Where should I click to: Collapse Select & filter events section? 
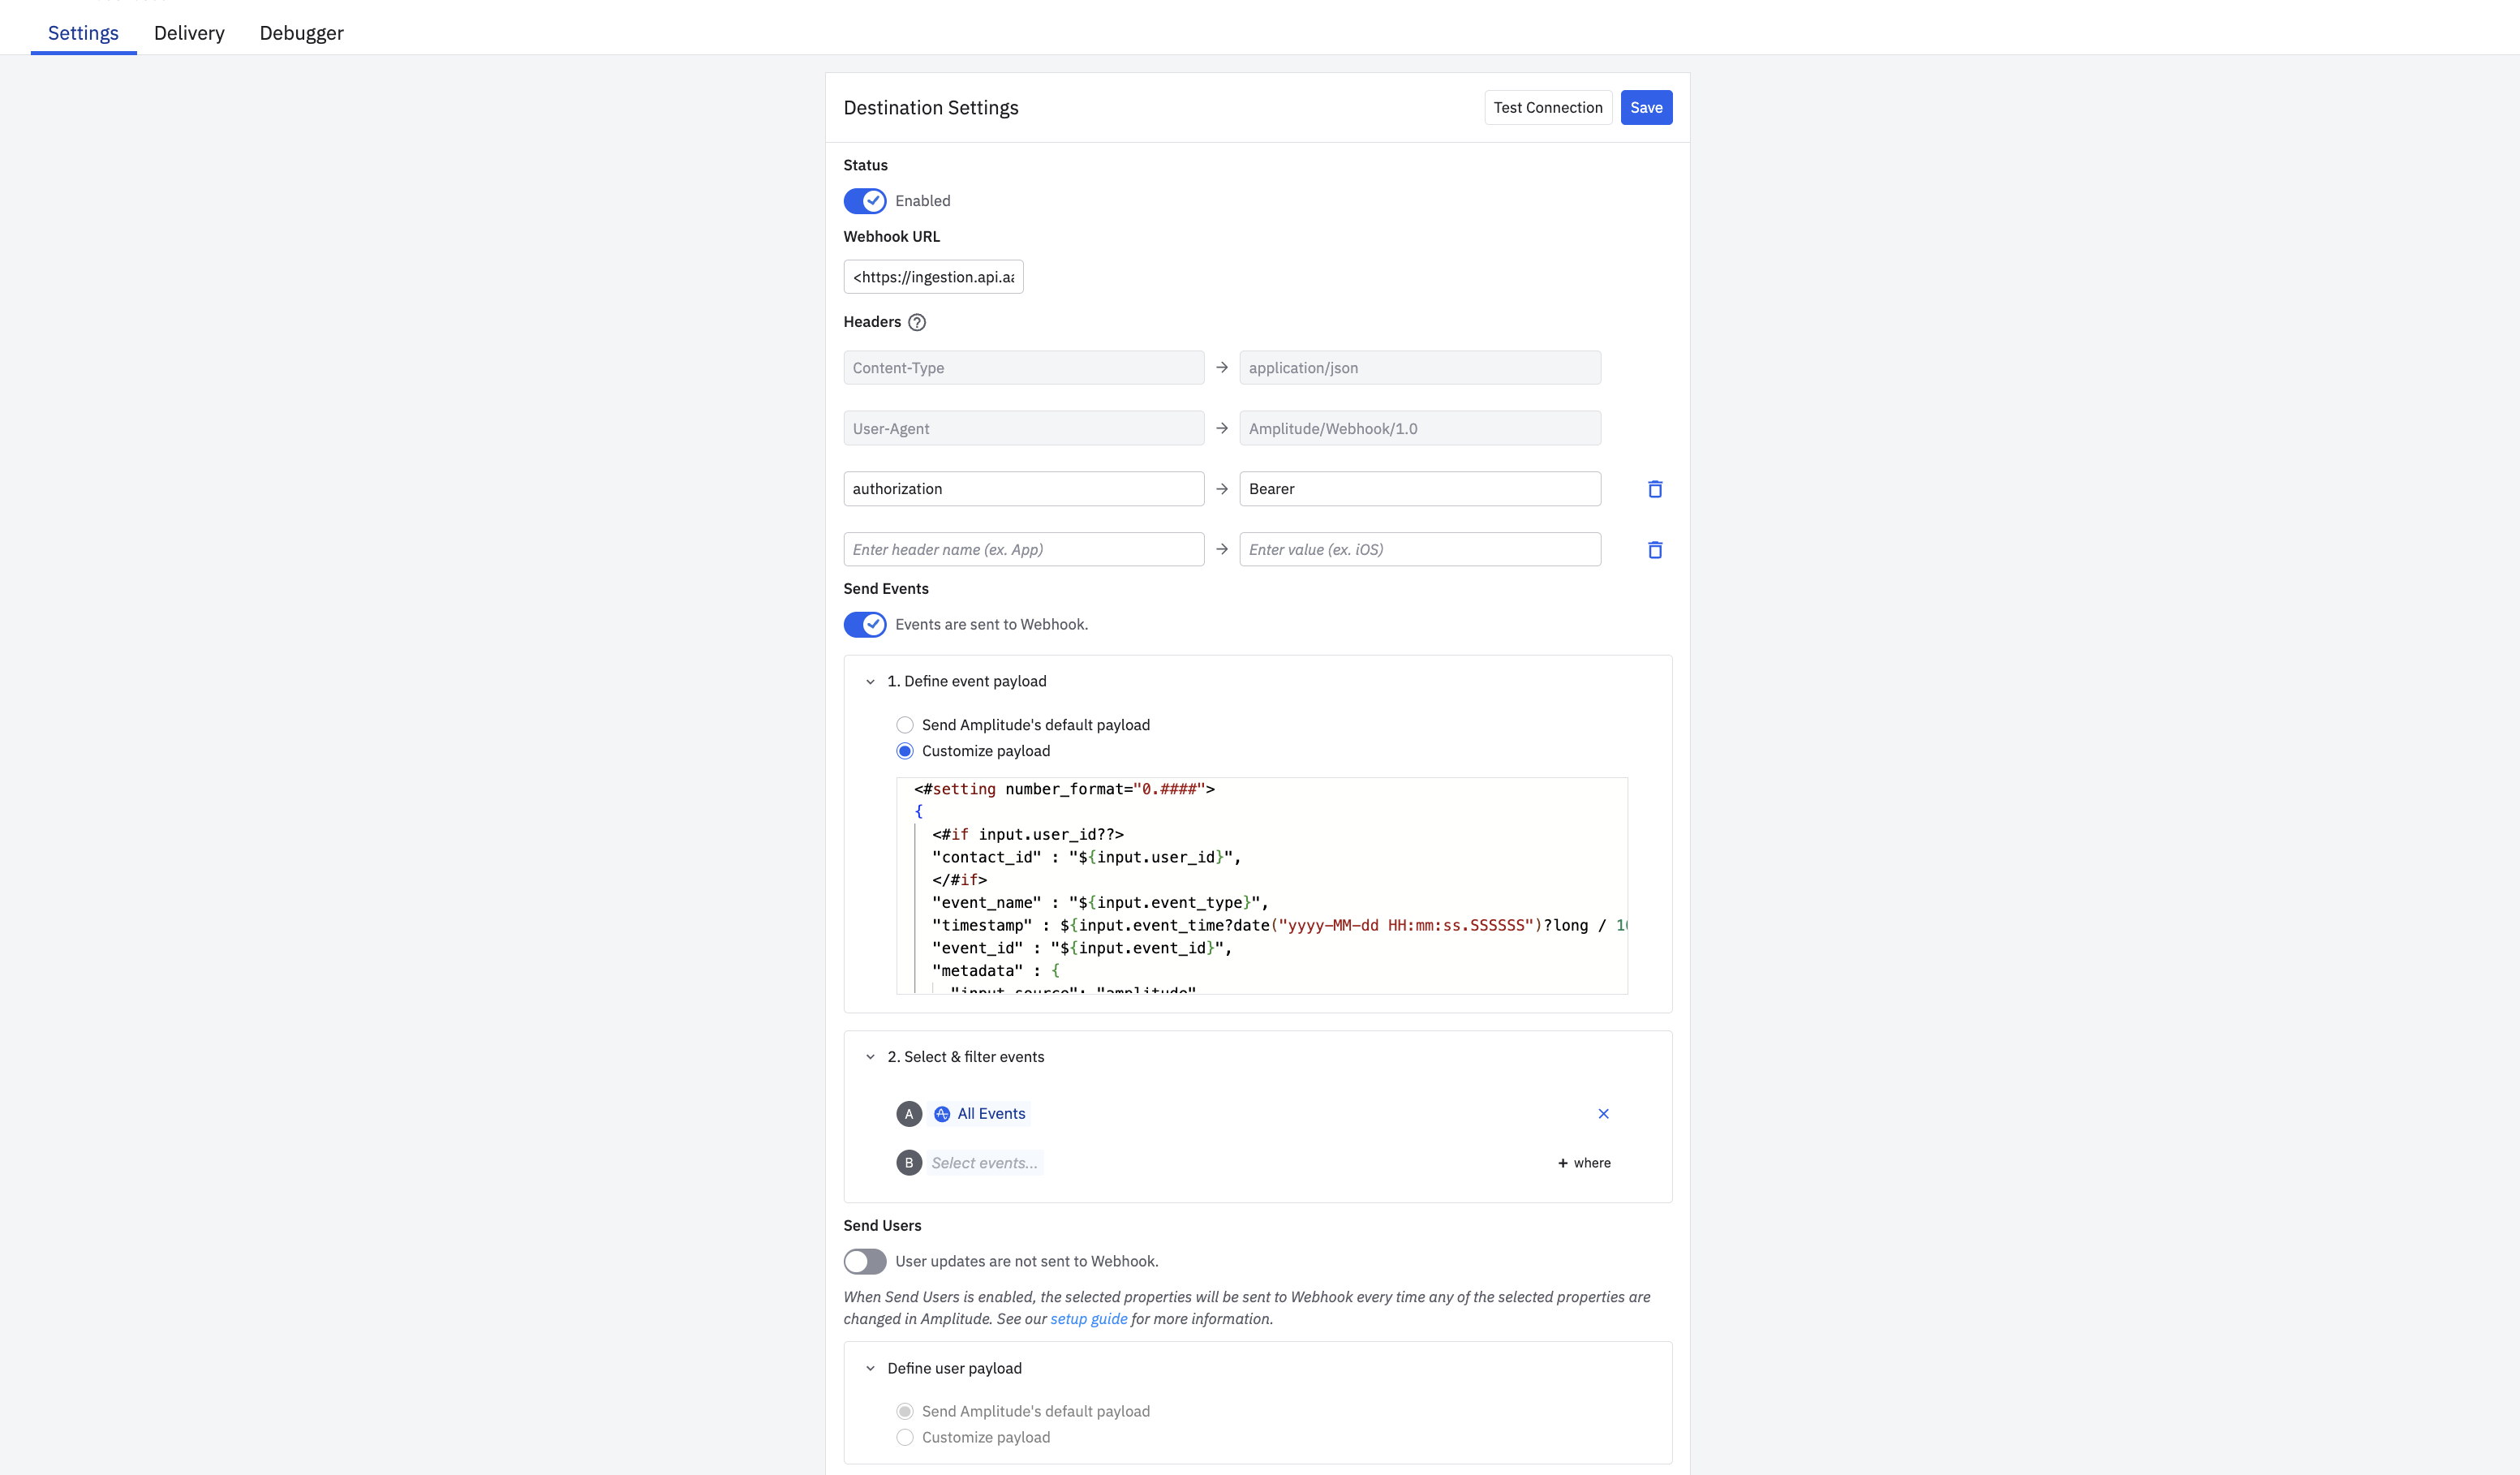(870, 1057)
